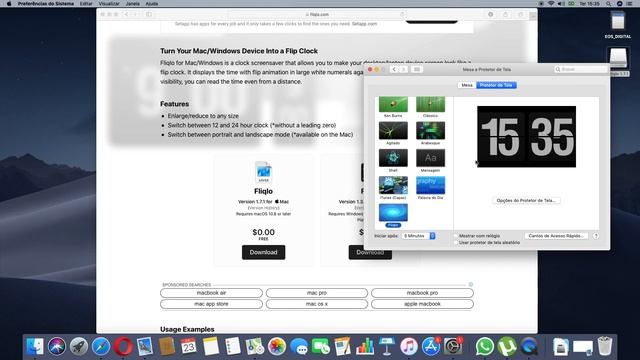
Task: Download Fliqlo Windows version
Action: coord(370,252)
